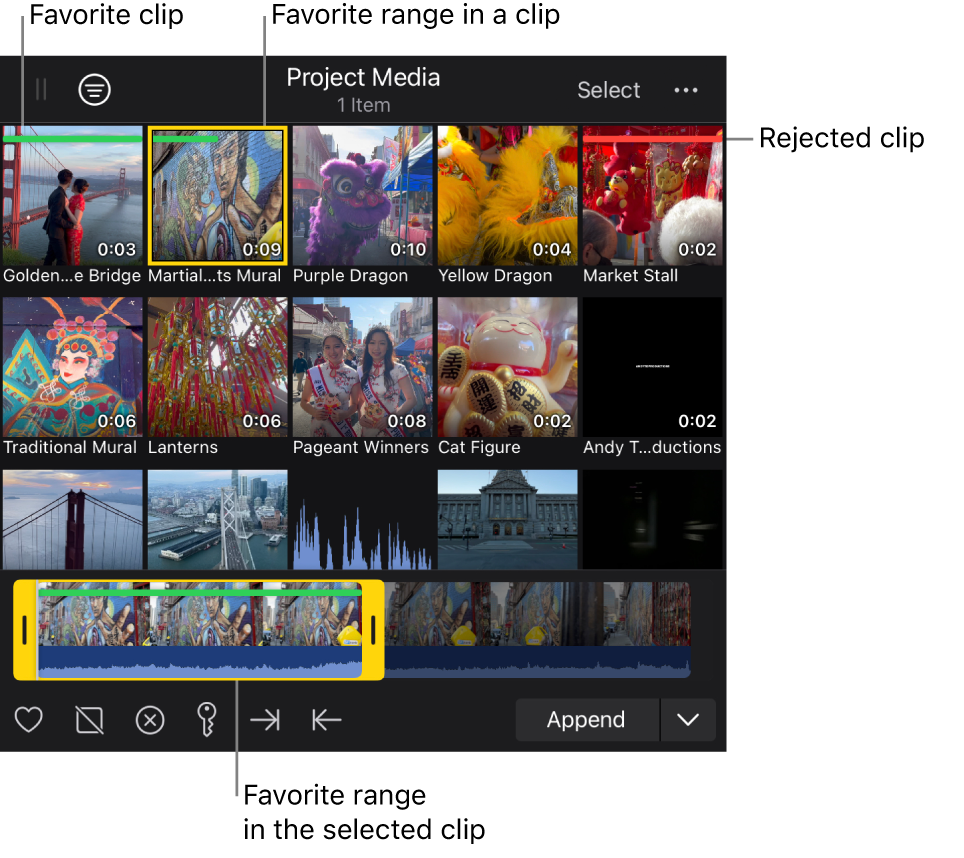964x858 pixels.
Task: Click the left yellow range handle
Action: pyautogui.click(x=25, y=630)
